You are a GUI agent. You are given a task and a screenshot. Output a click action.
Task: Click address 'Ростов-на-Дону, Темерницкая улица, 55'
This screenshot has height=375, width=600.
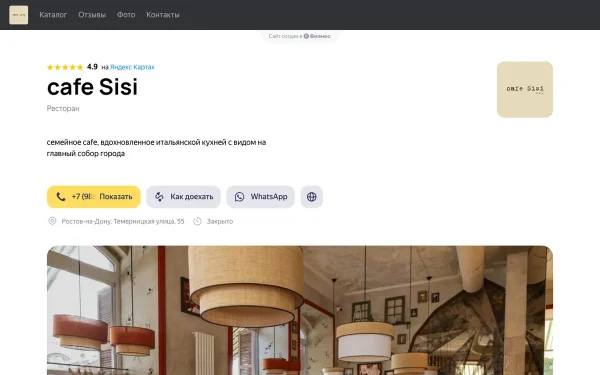click(x=123, y=221)
